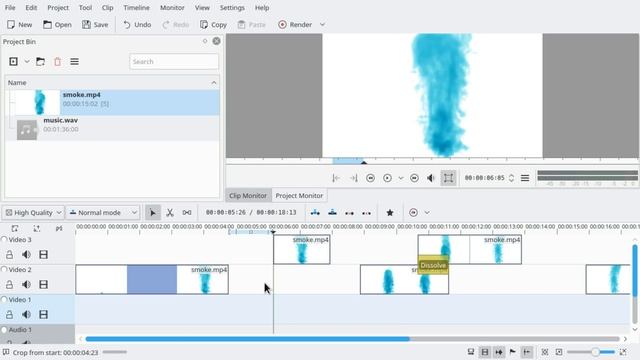Lock the Video 3 track

9,255
